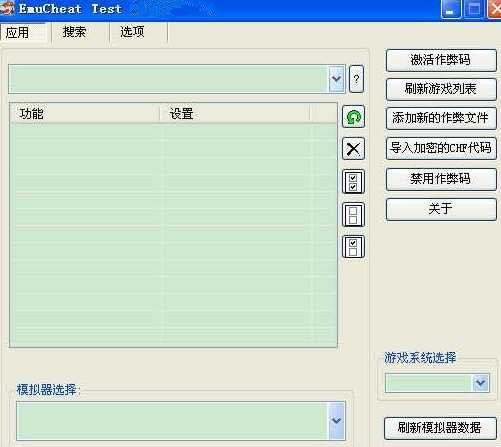Minimize the EmuCheat window
The width and height of the screenshot is (501, 447).
[451, 9]
